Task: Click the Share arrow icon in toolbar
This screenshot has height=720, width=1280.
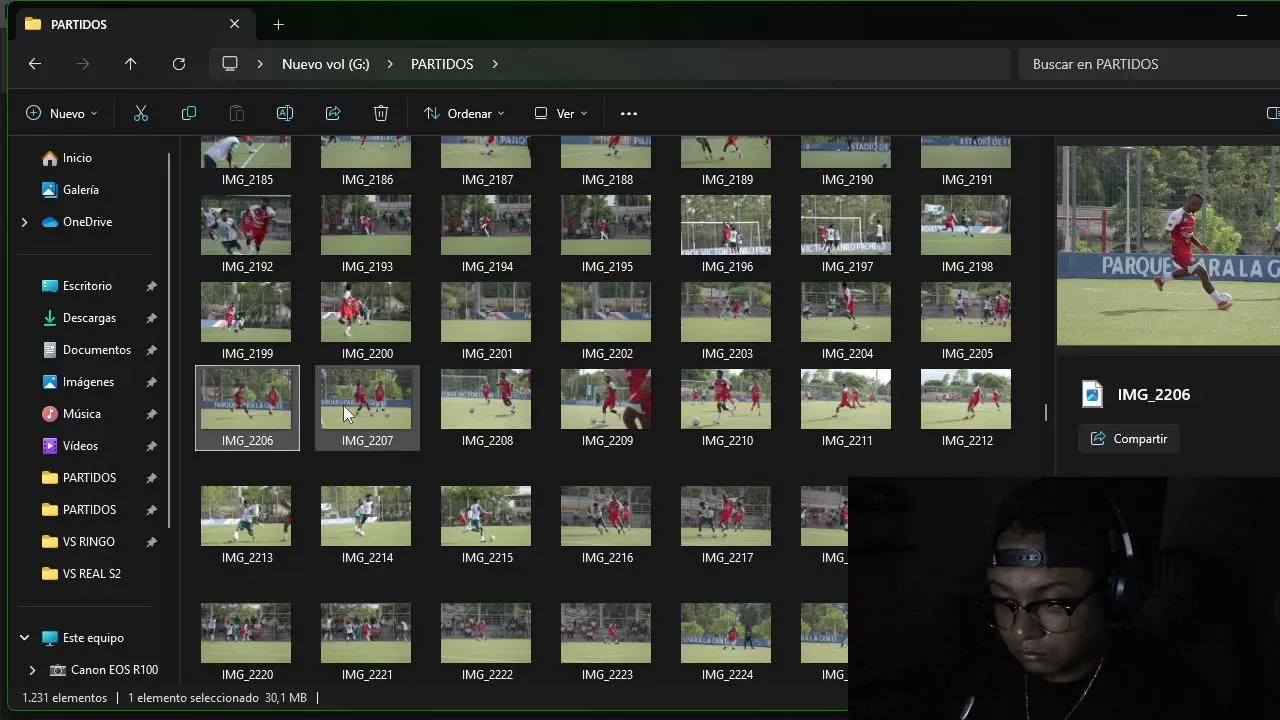Action: click(333, 113)
